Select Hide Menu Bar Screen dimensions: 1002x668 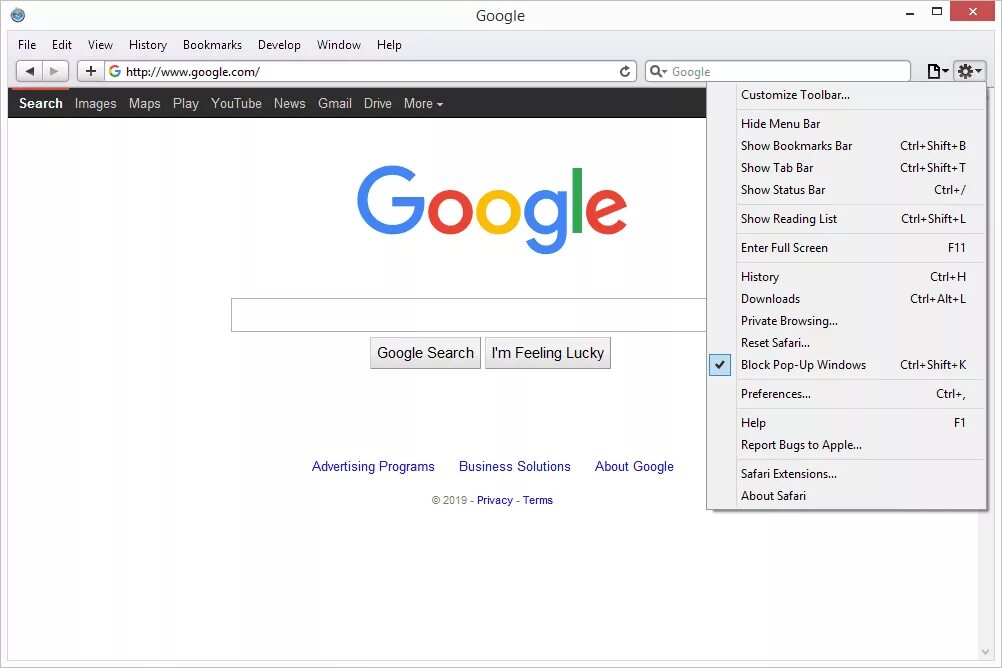(x=847, y=123)
